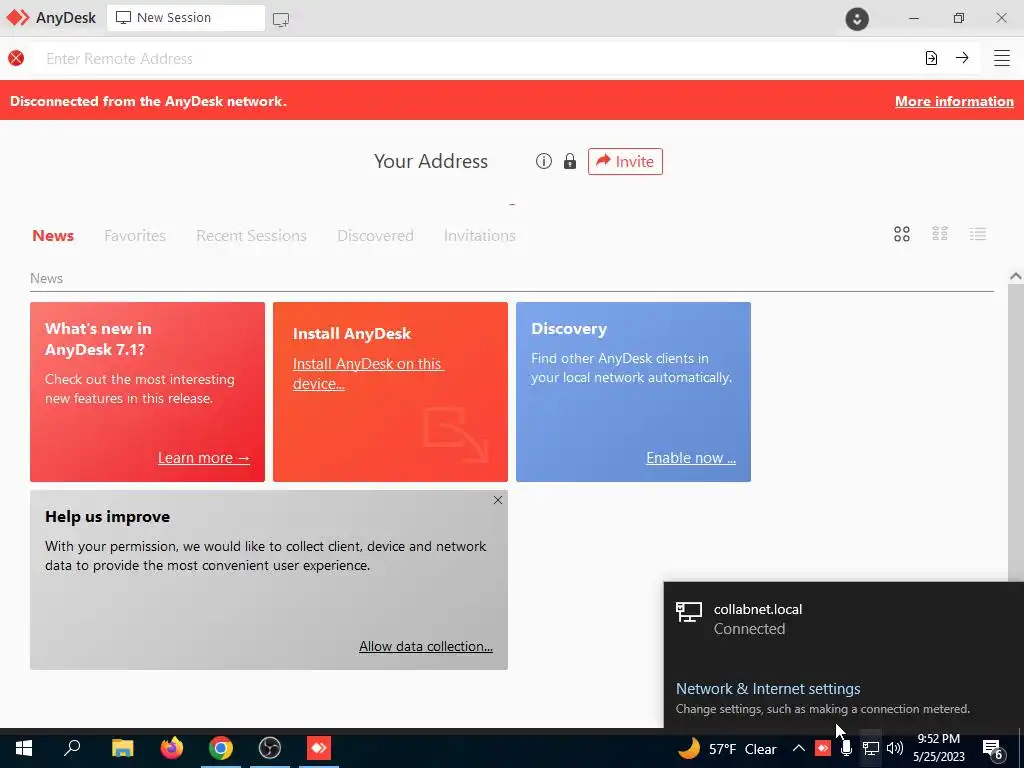Click the Invite button

coord(625,161)
